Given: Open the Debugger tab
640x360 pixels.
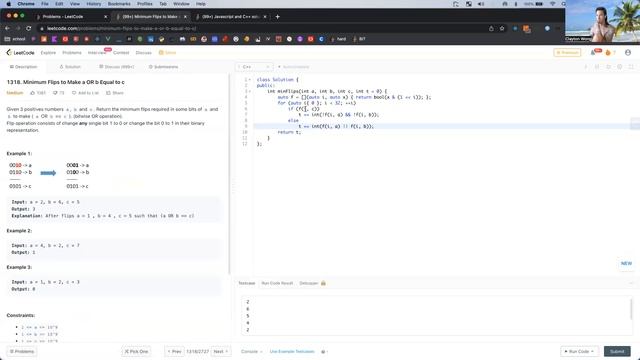Looking at the screenshot, I should 309,283.
